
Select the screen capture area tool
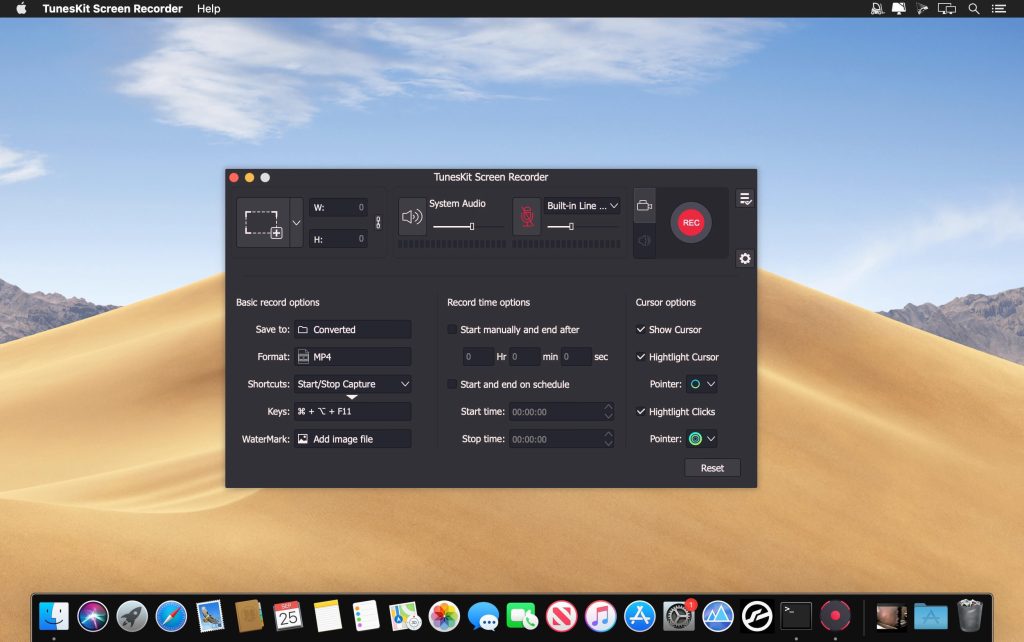pos(264,222)
